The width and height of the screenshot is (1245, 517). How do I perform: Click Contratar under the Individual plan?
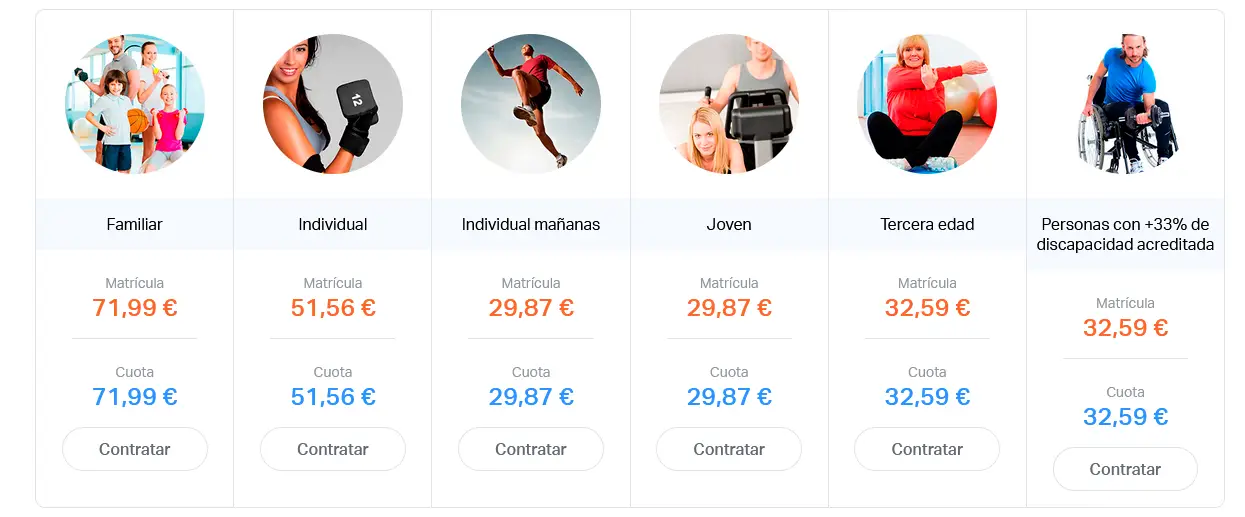pyautogui.click(x=333, y=449)
